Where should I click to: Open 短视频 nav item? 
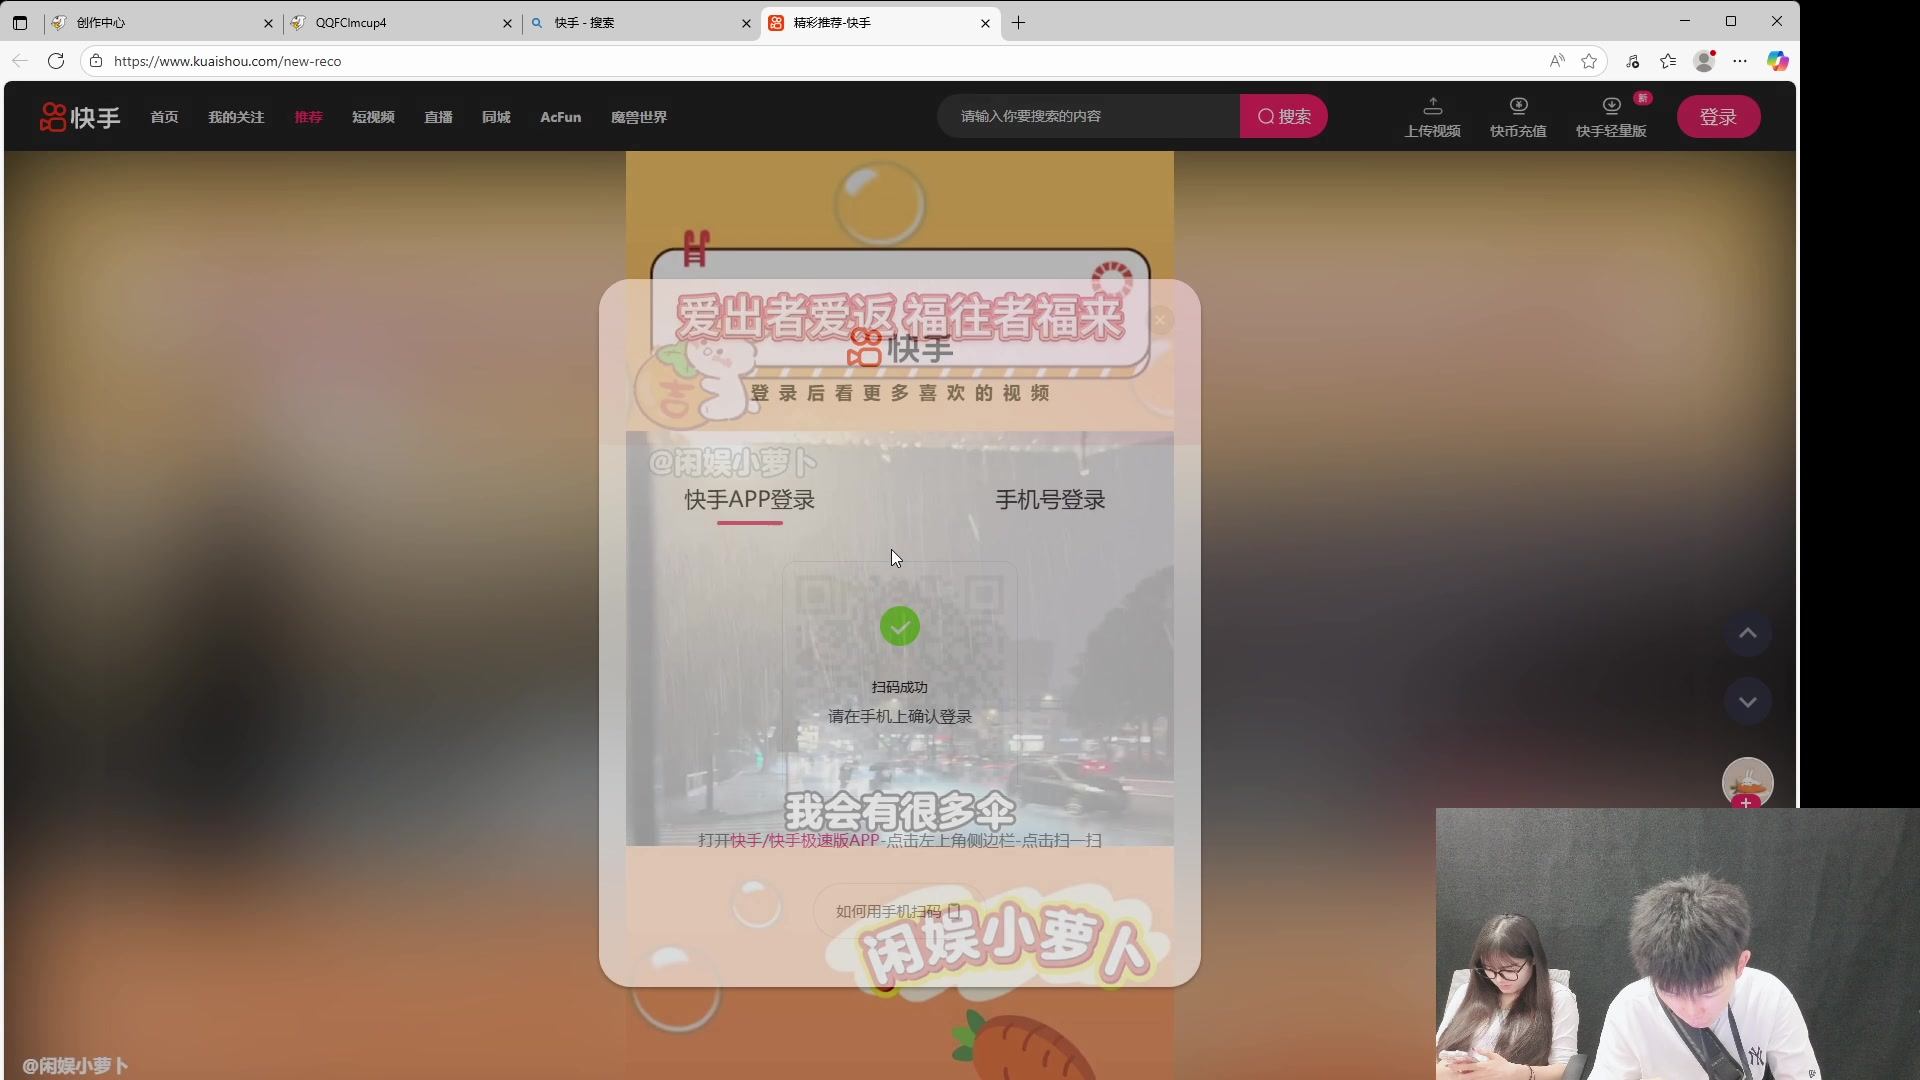[x=373, y=117]
